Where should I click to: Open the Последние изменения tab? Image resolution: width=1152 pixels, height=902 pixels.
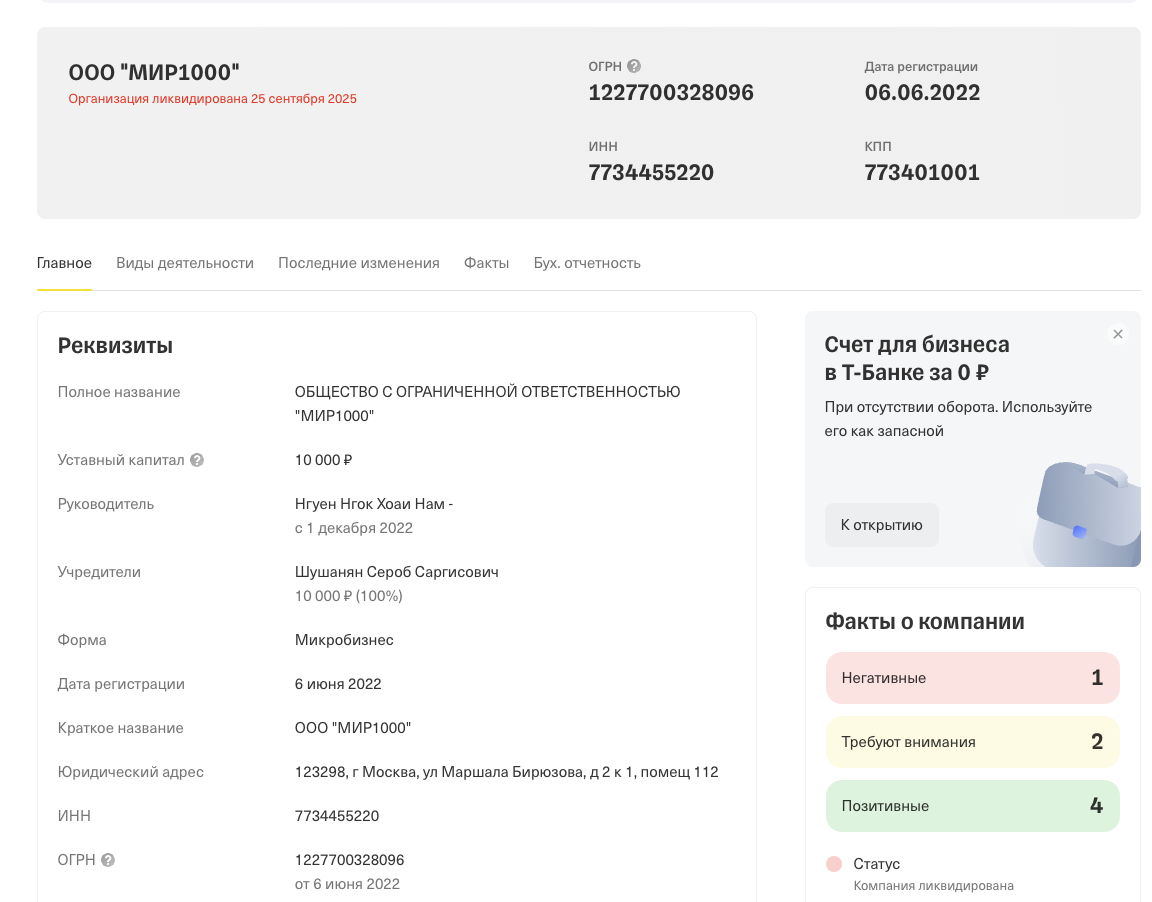[358, 262]
